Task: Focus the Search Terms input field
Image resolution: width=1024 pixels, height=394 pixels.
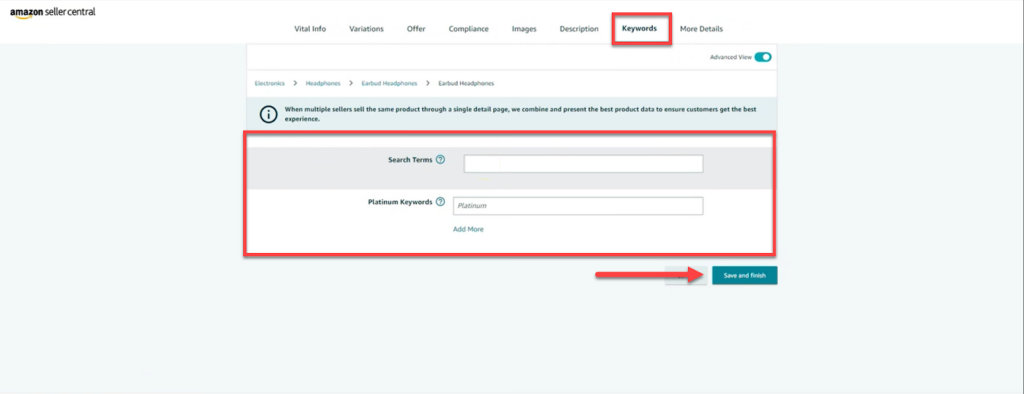Action: (x=583, y=164)
